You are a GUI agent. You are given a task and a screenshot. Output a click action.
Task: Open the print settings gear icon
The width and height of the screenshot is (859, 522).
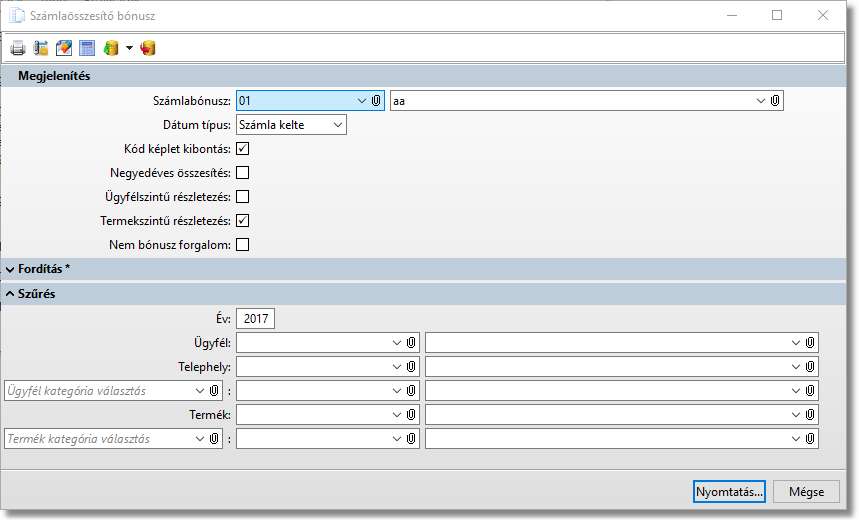click(41, 48)
